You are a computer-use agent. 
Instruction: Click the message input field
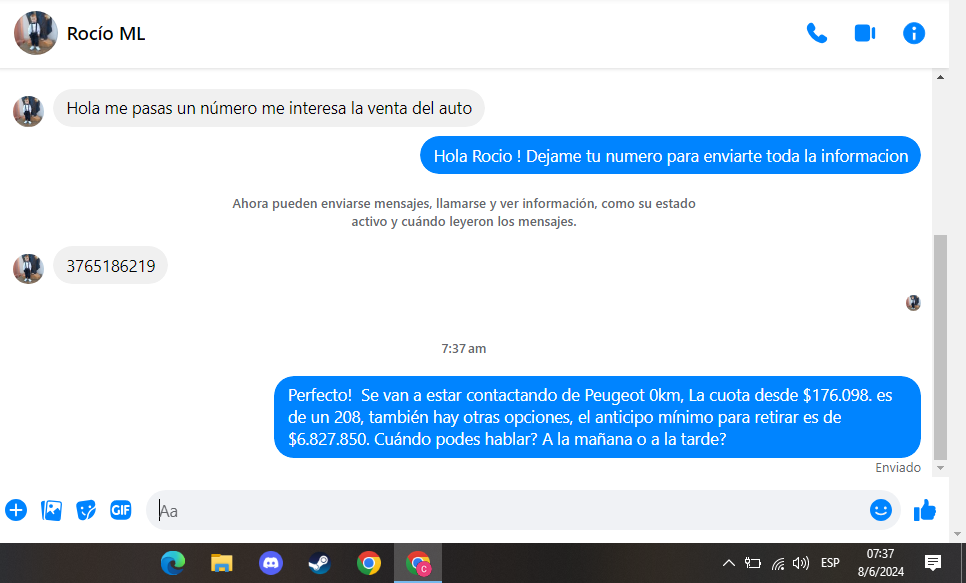coord(500,510)
